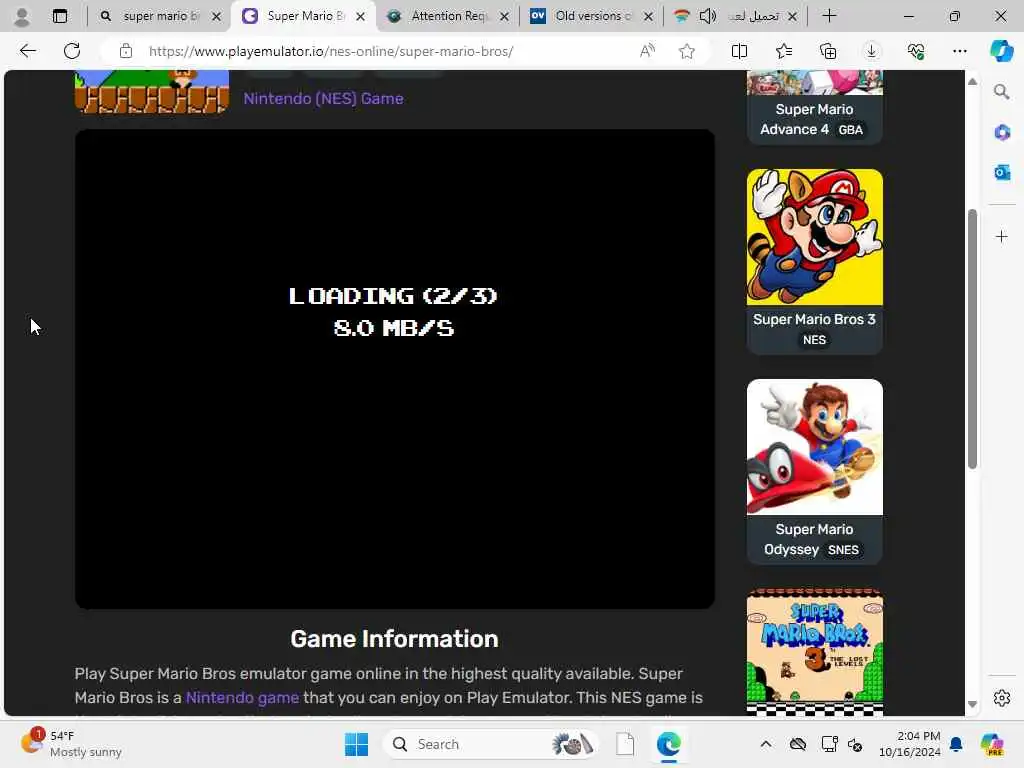Open the Favorites list

point(784,51)
